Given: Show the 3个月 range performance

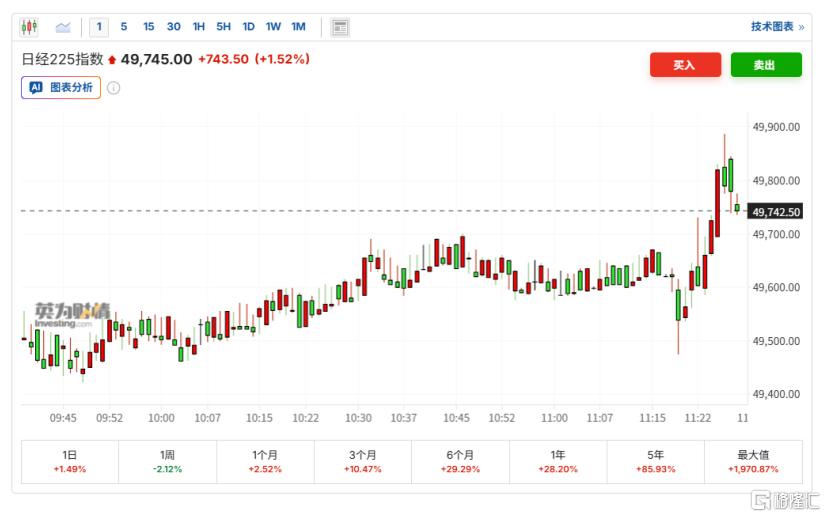Looking at the screenshot, I should (363, 461).
